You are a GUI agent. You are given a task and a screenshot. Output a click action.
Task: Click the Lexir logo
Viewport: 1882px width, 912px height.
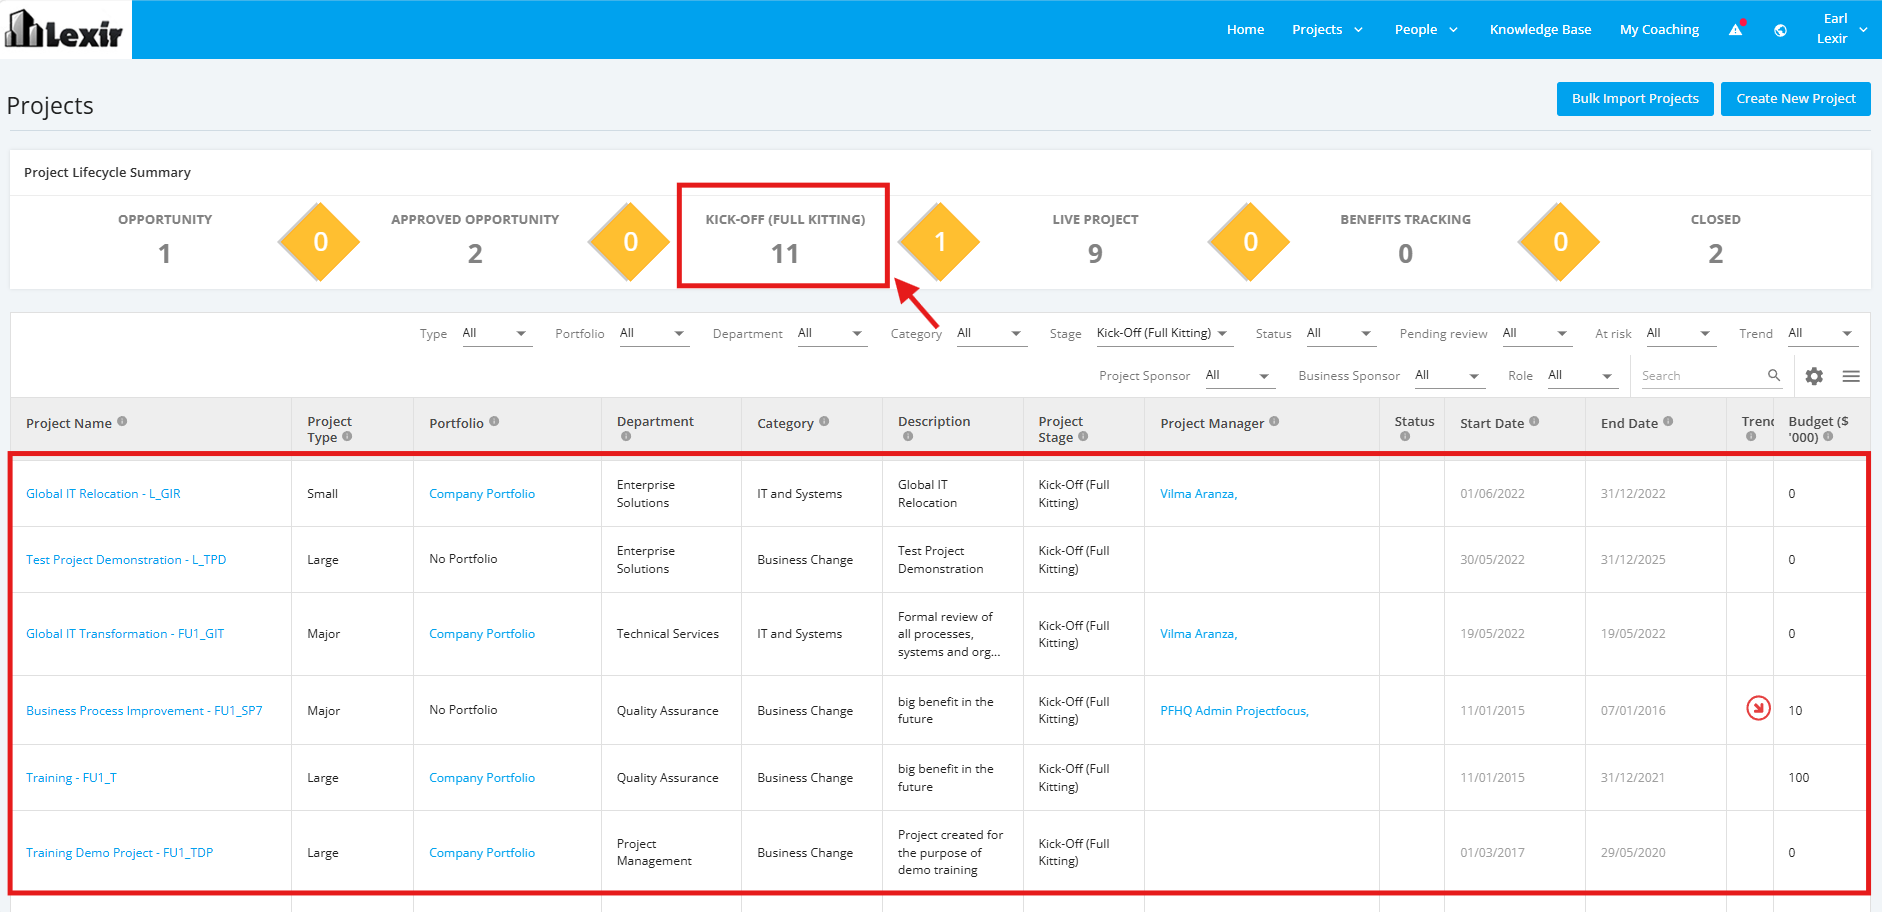point(65,29)
